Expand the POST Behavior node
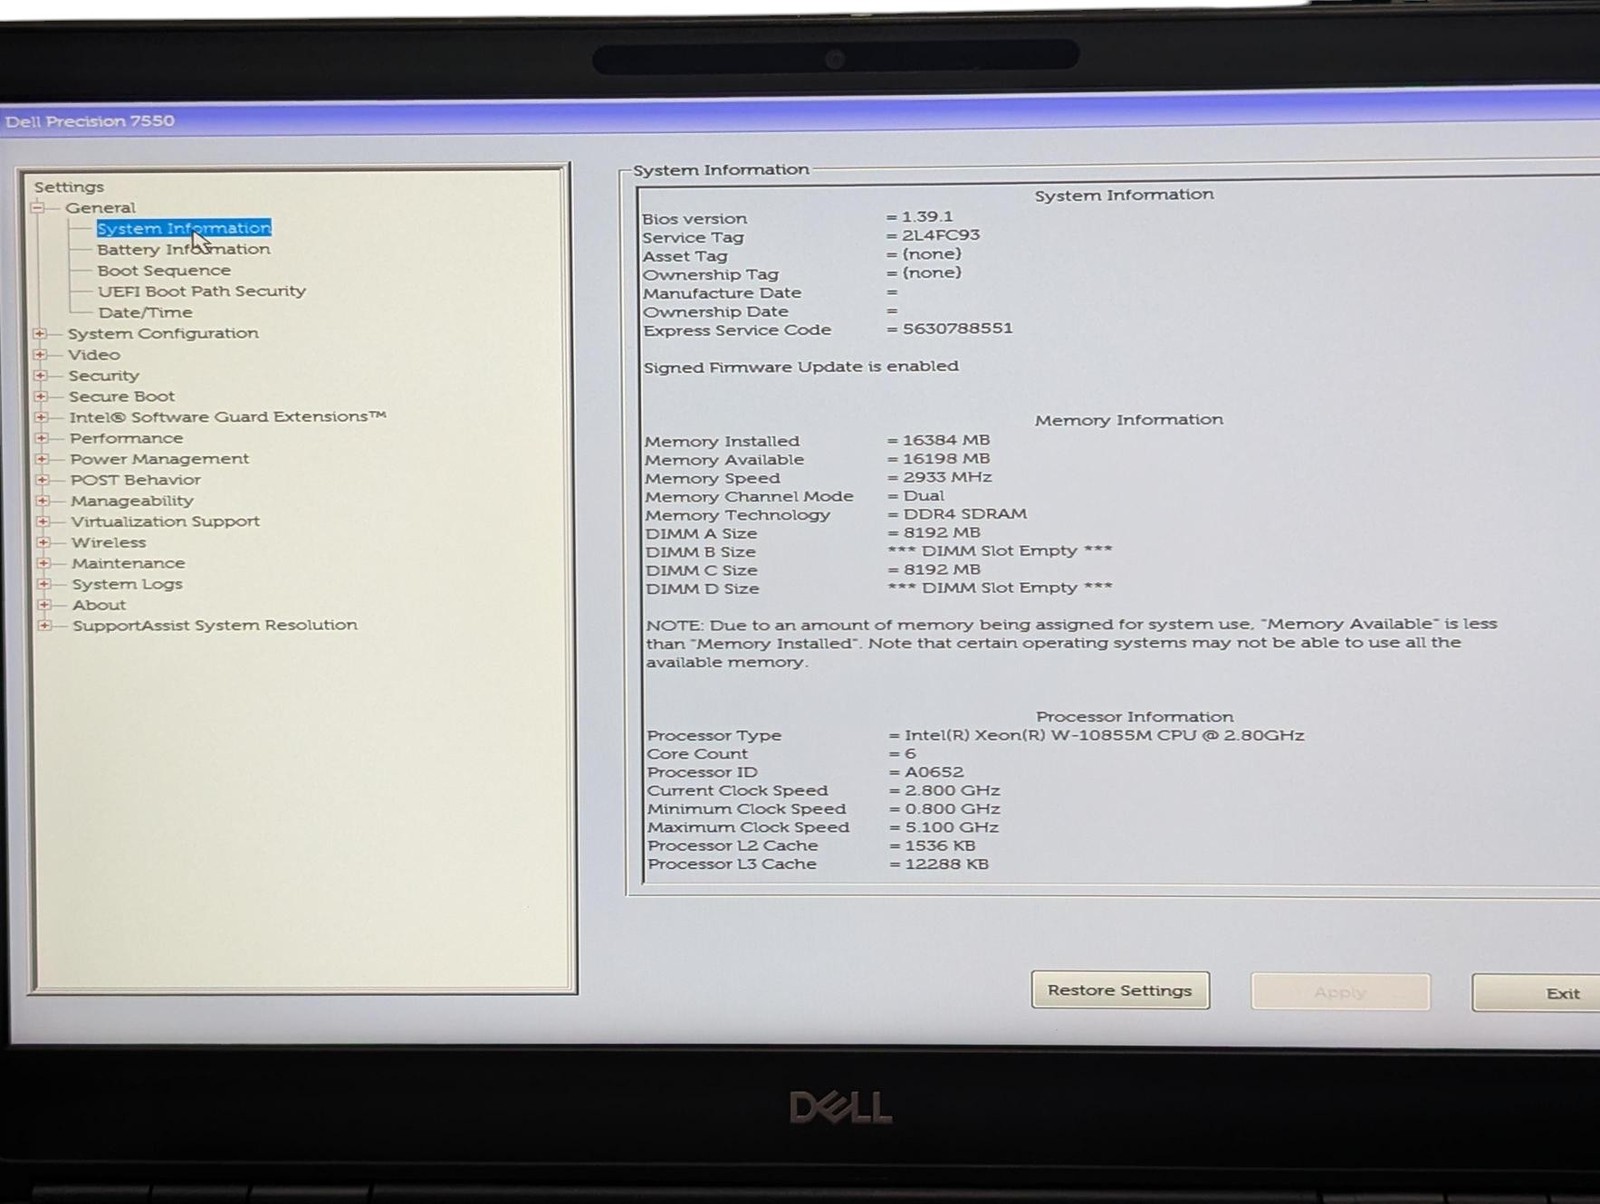This screenshot has width=1600, height=1204. coord(42,480)
